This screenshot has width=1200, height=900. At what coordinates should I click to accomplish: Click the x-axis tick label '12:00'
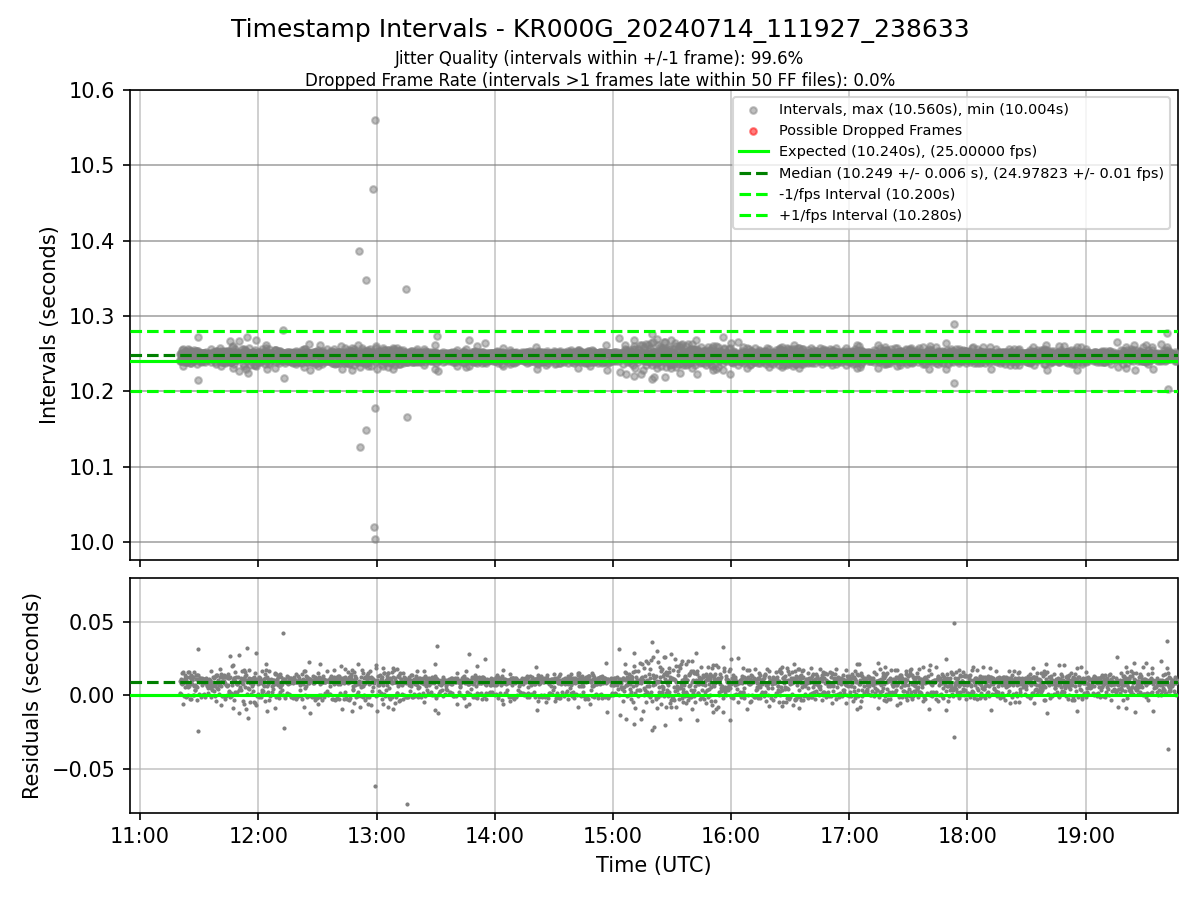(258, 835)
